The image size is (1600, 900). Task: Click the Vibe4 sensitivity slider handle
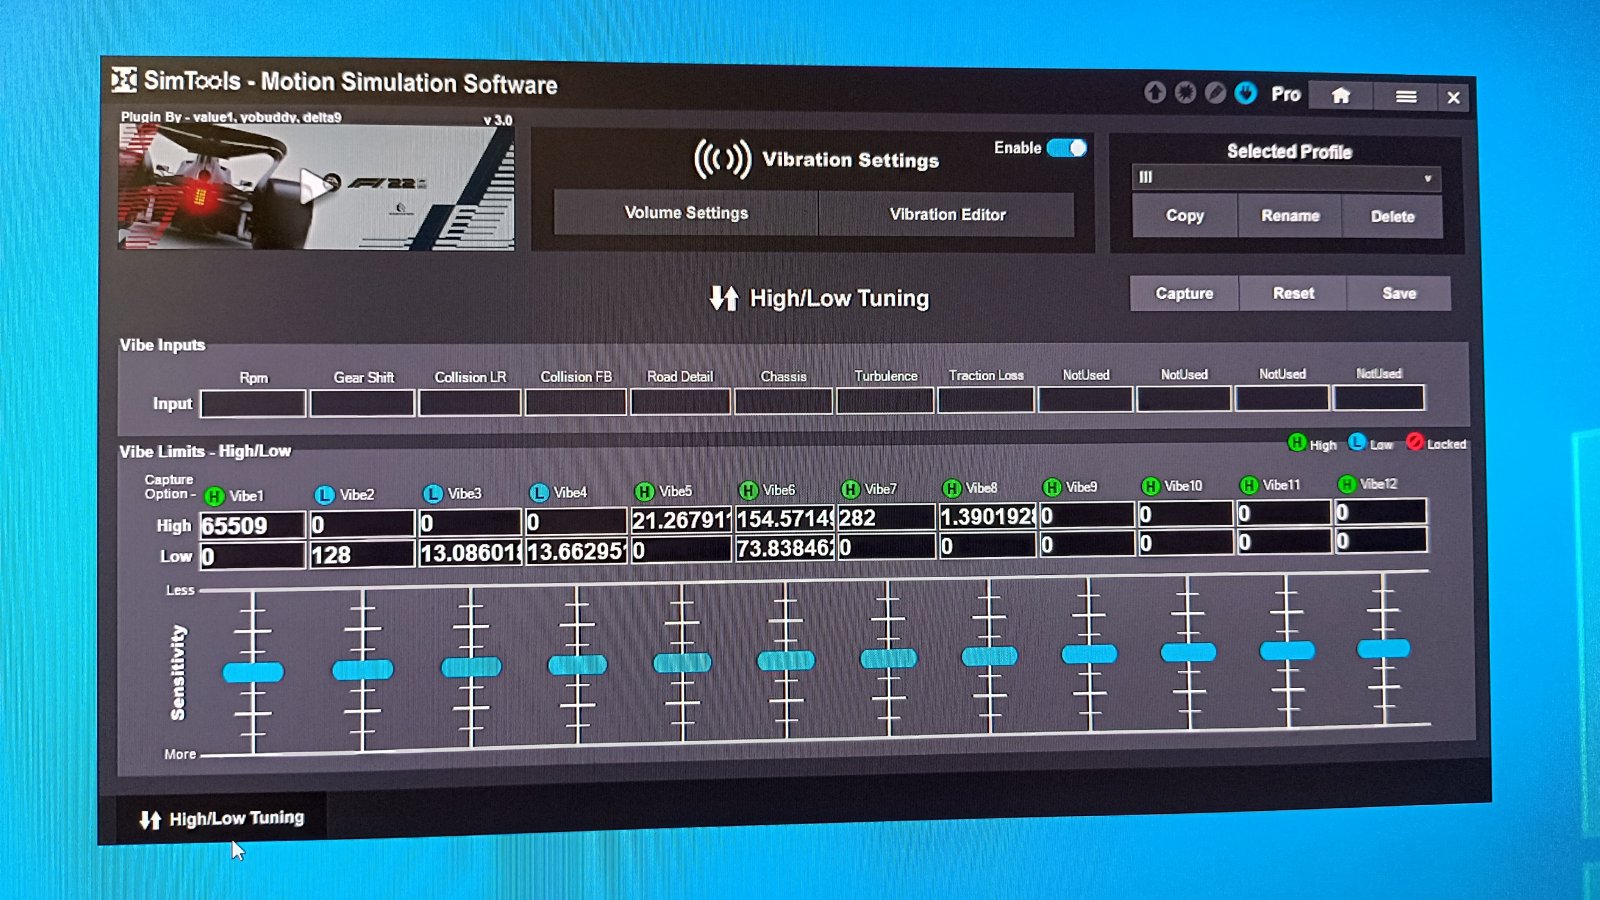click(x=578, y=664)
